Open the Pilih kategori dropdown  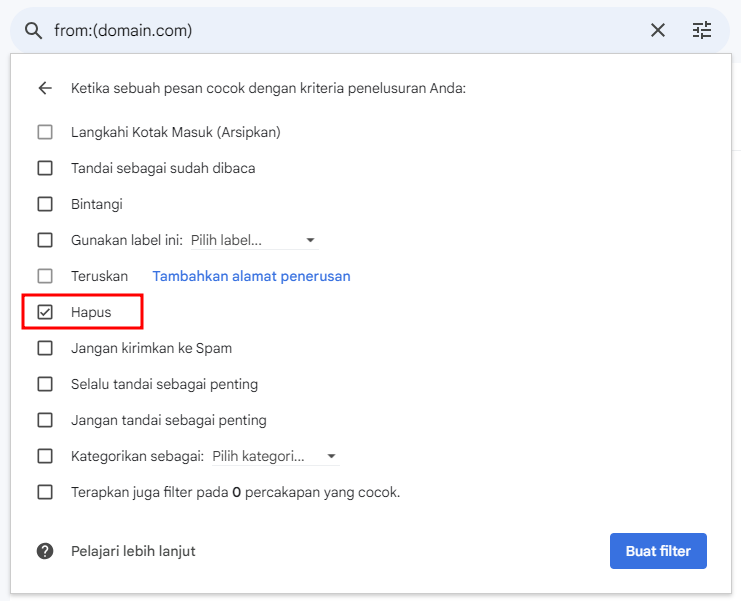(x=276, y=456)
